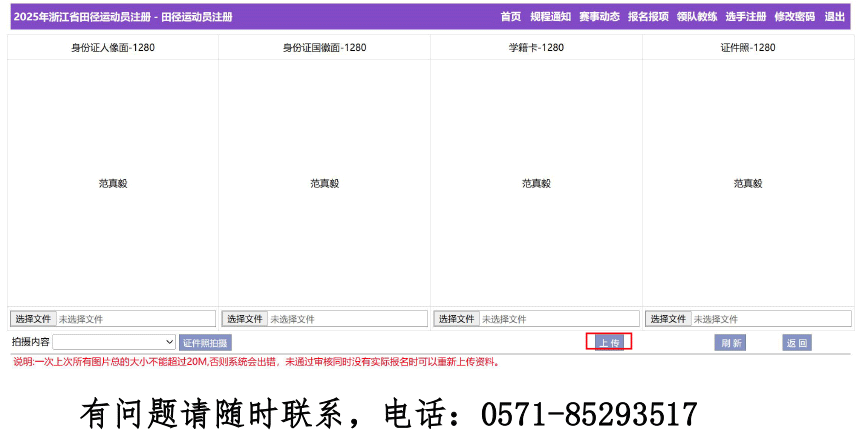Log out using the 退出 link
This screenshot has width=865, height=430.
click(x=834, y=17)
